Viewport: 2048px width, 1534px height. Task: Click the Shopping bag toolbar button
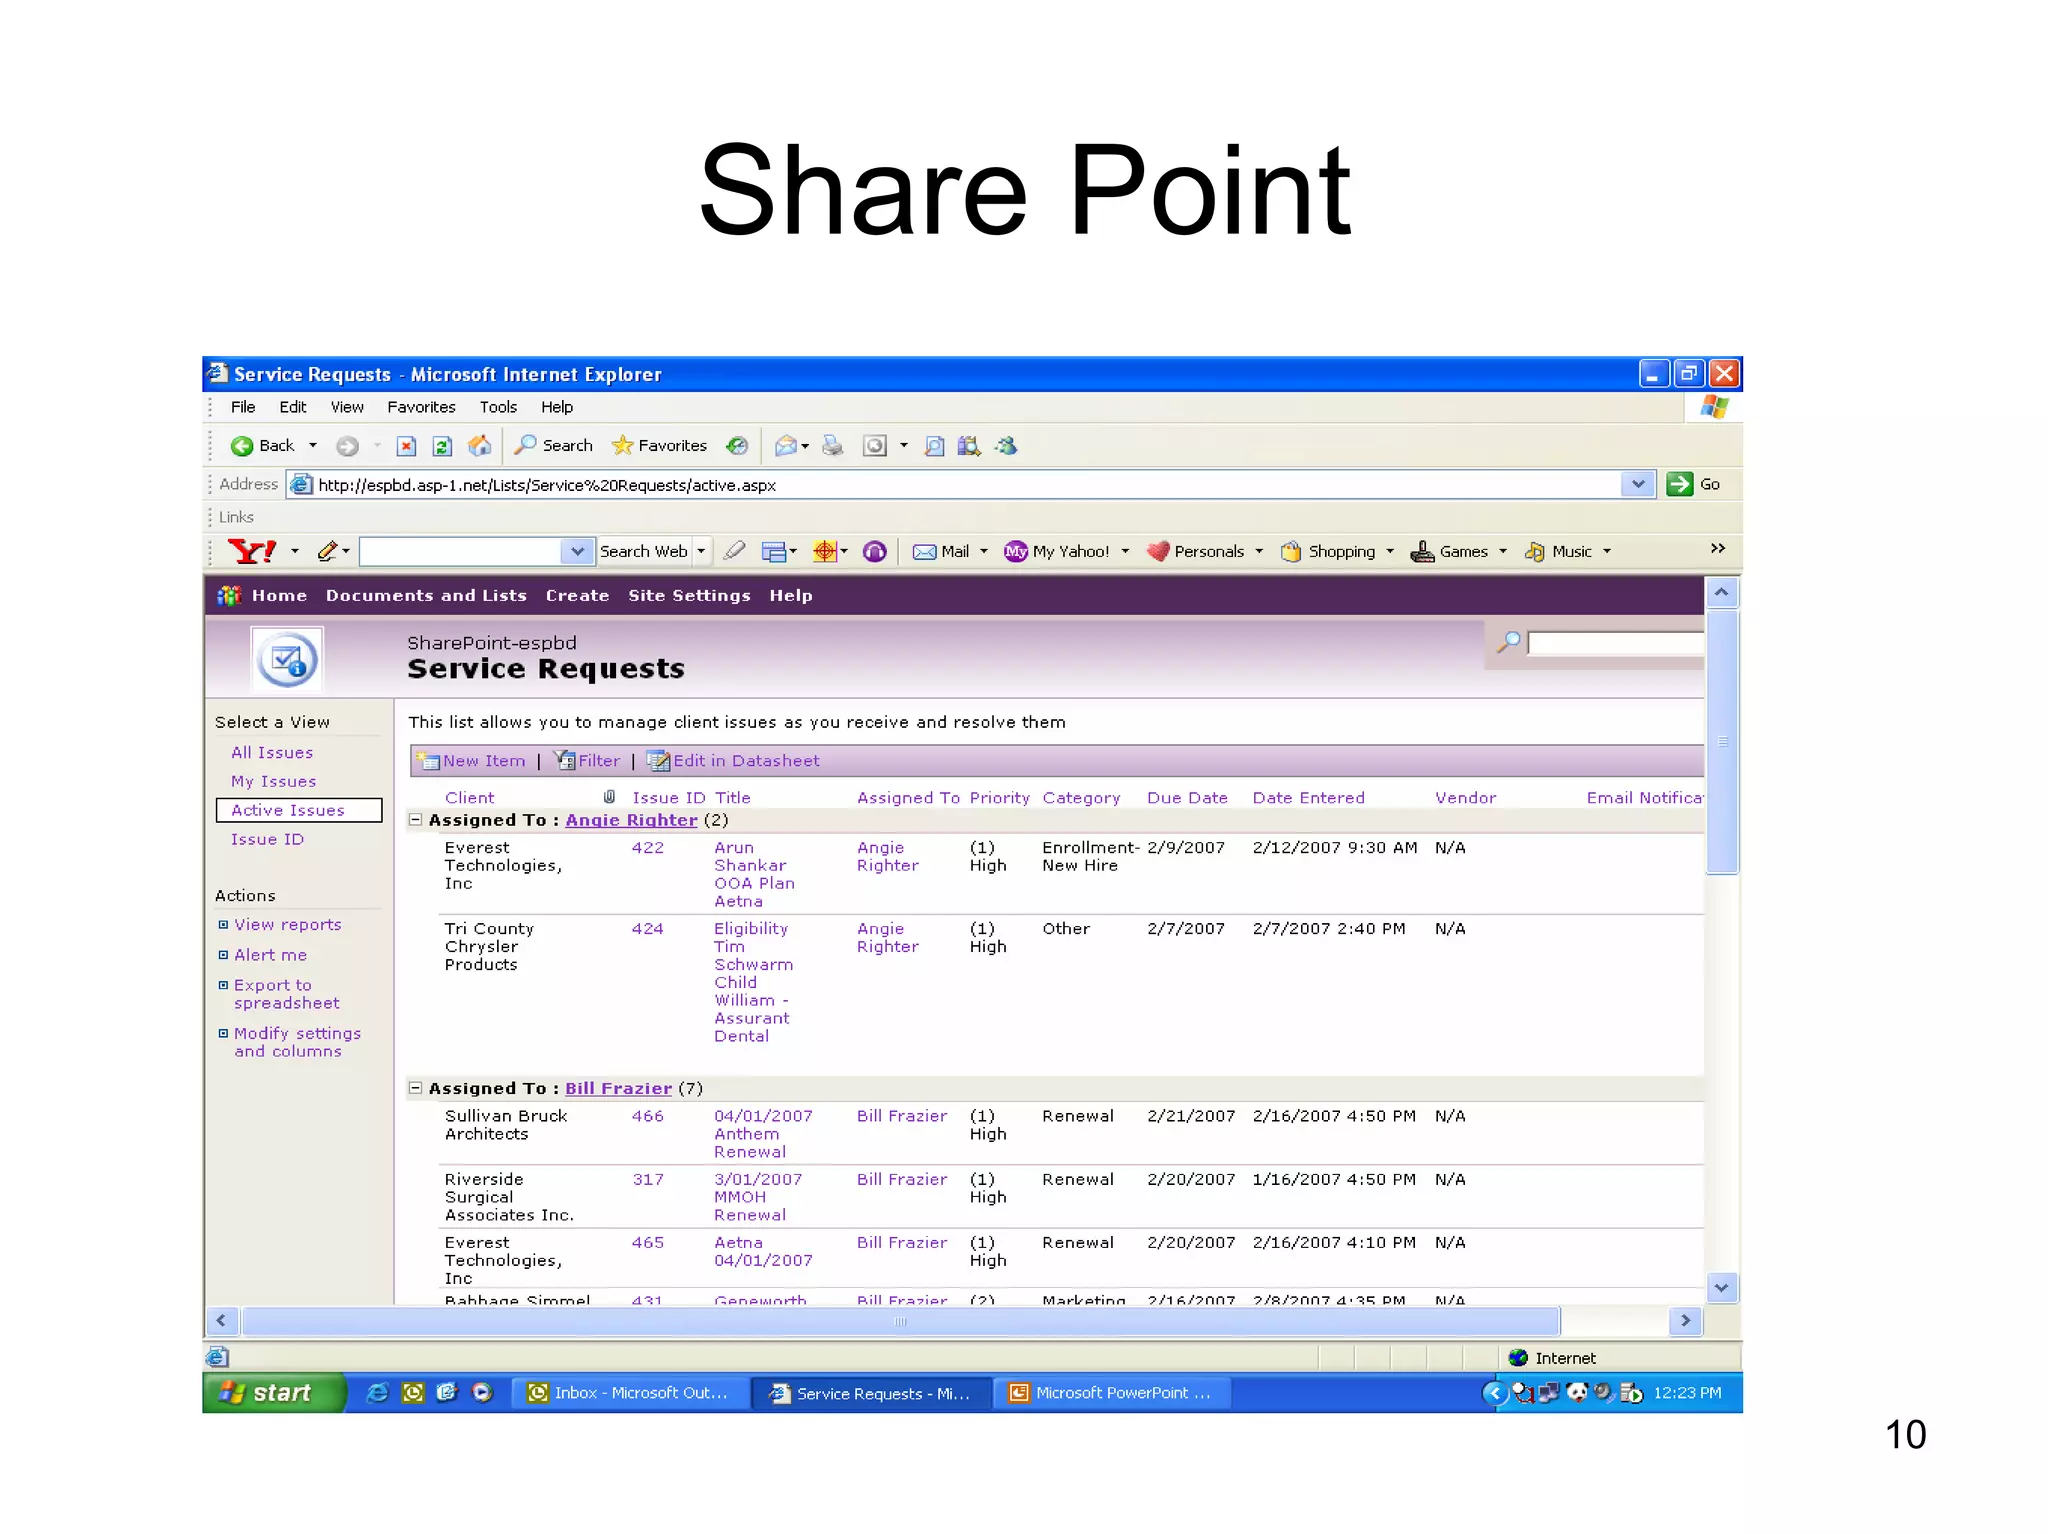(x=1328, y=551)
